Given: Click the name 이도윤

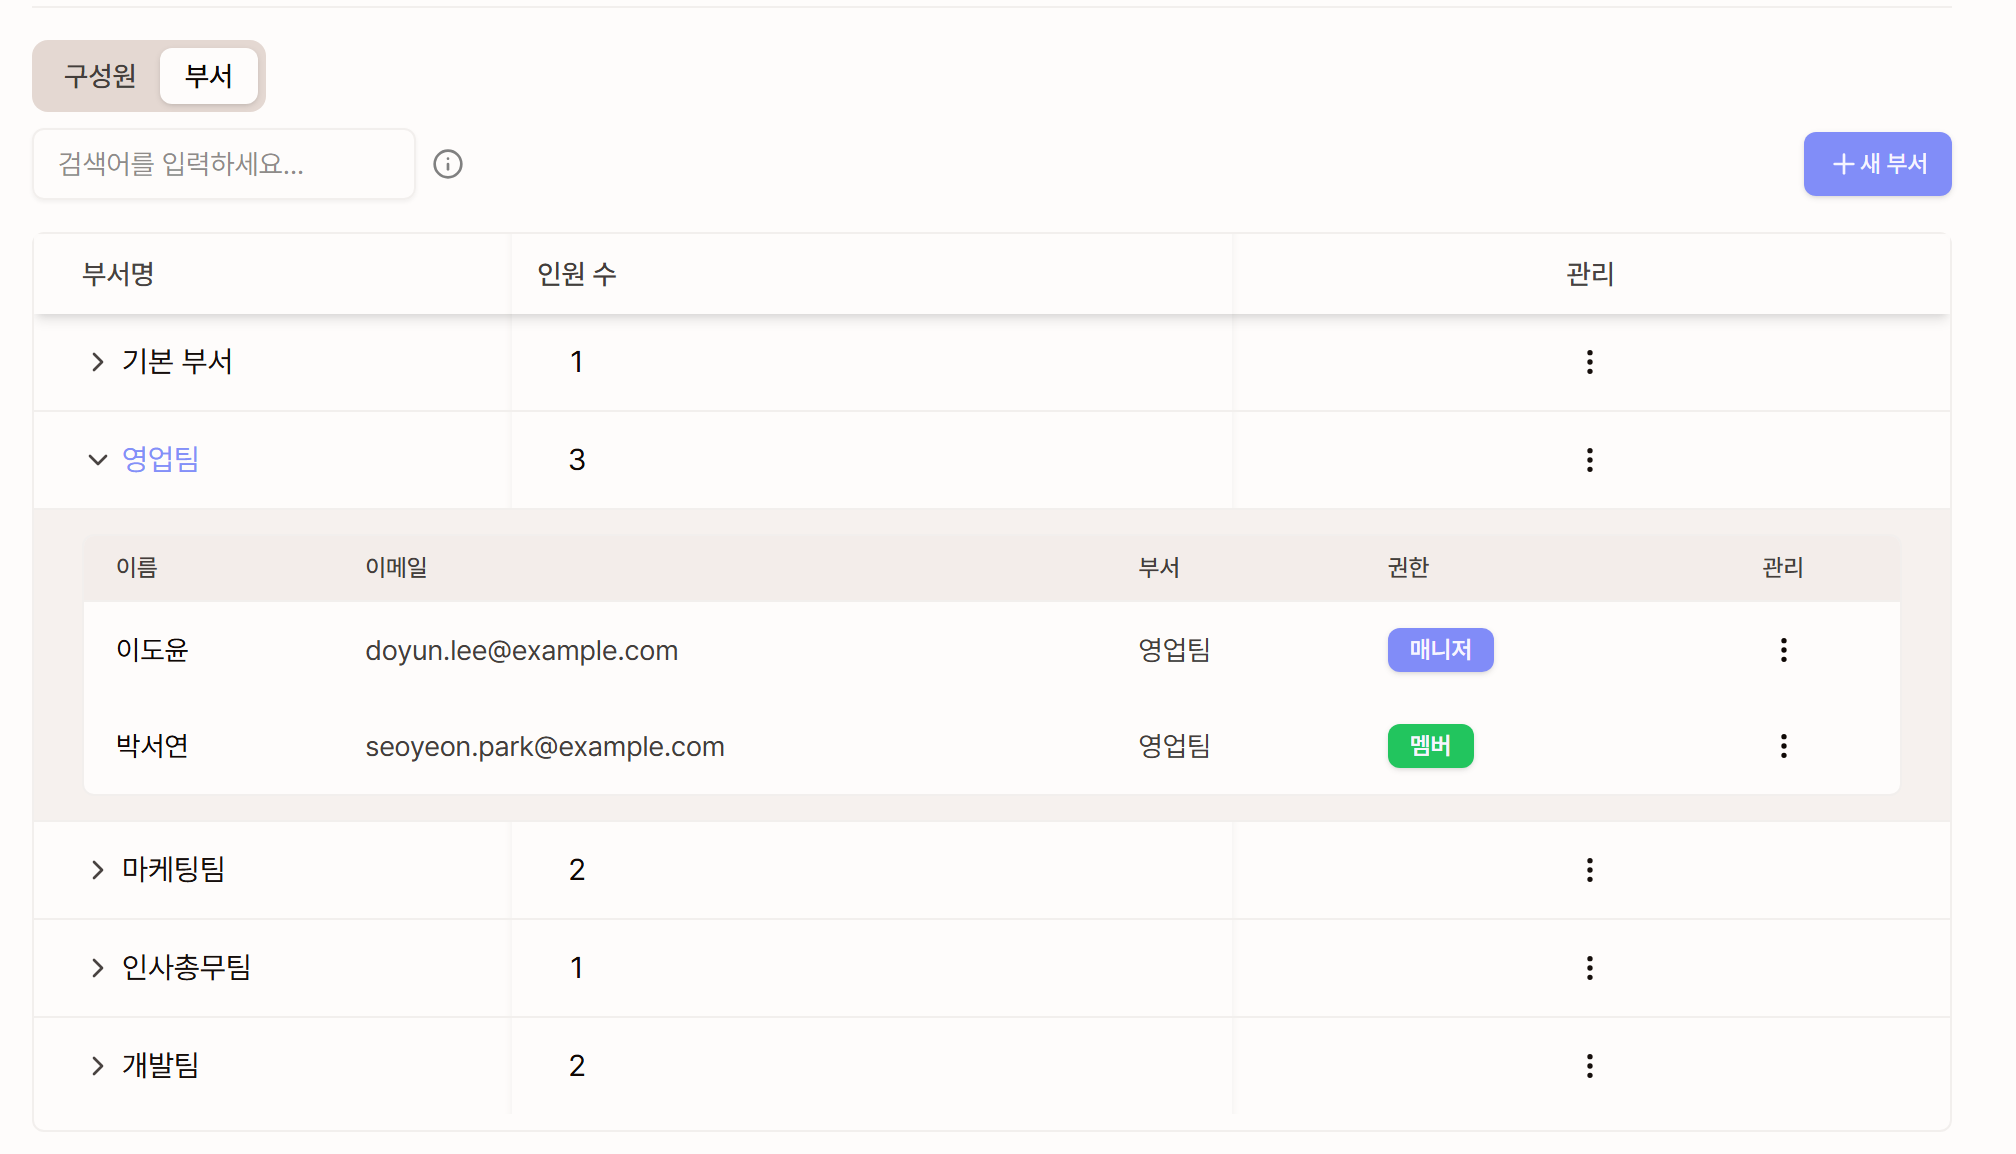Looking at the screenshot, I should pyautogui.click(x=152, y=650).
